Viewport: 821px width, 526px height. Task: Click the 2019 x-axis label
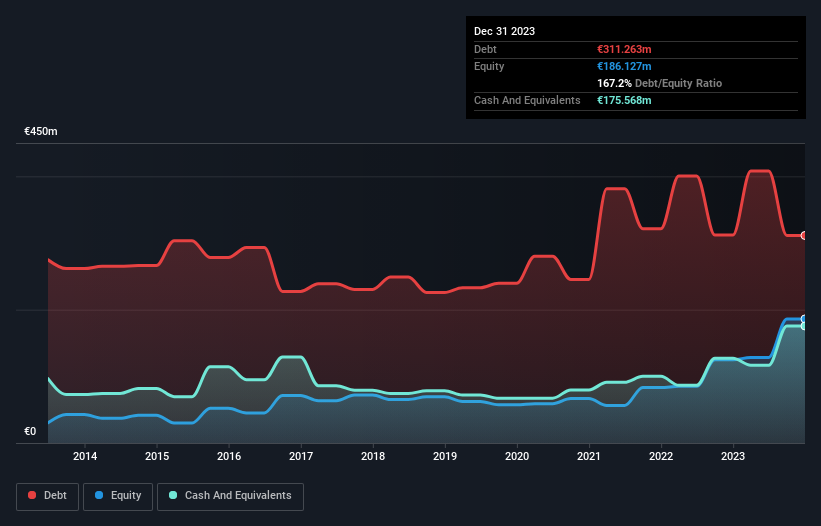[x=445, y=456]
